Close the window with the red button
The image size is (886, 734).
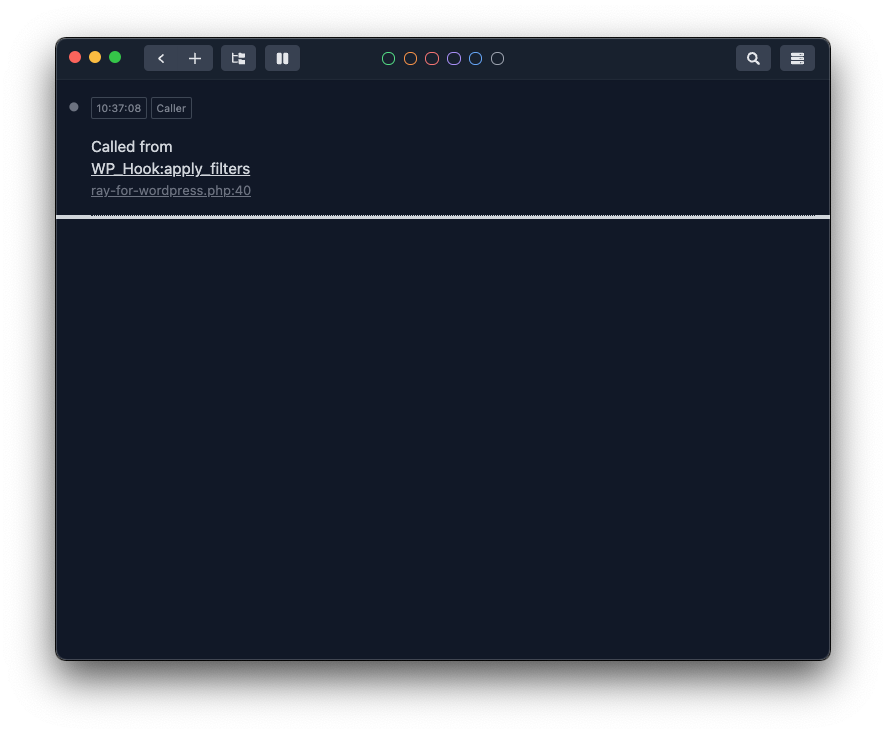[75, 57]
